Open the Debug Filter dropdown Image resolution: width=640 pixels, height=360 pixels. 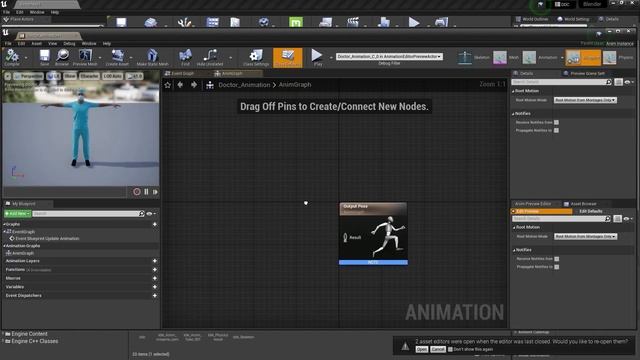[389, 57]
